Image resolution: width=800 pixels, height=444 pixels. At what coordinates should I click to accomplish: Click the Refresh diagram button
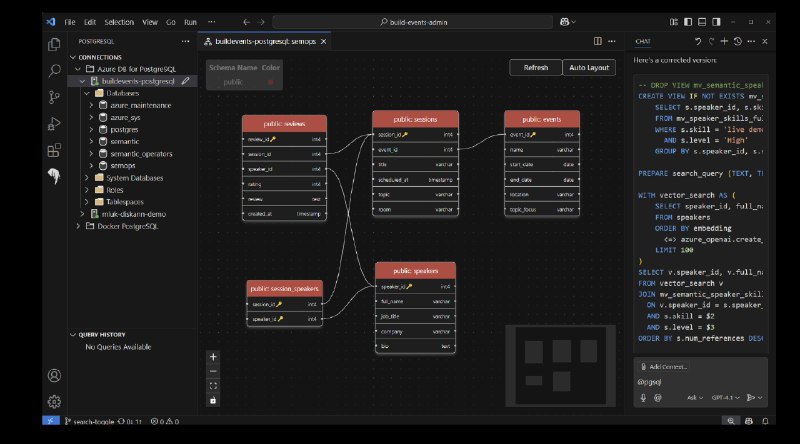click(536, 67)
